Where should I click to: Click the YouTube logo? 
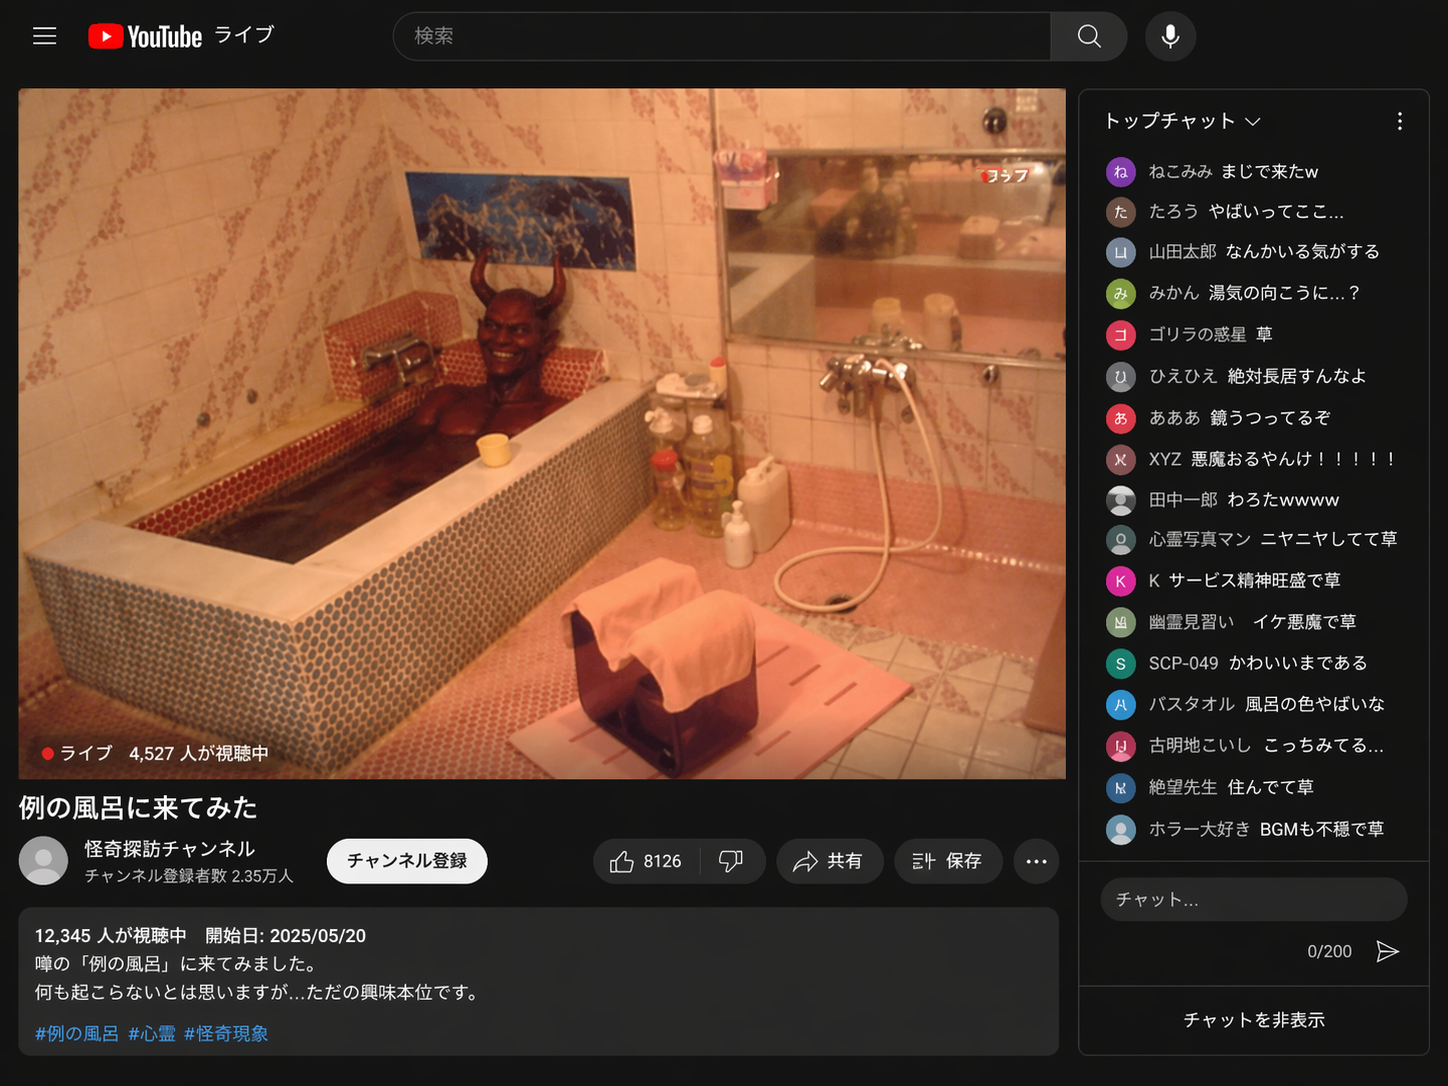145,37
